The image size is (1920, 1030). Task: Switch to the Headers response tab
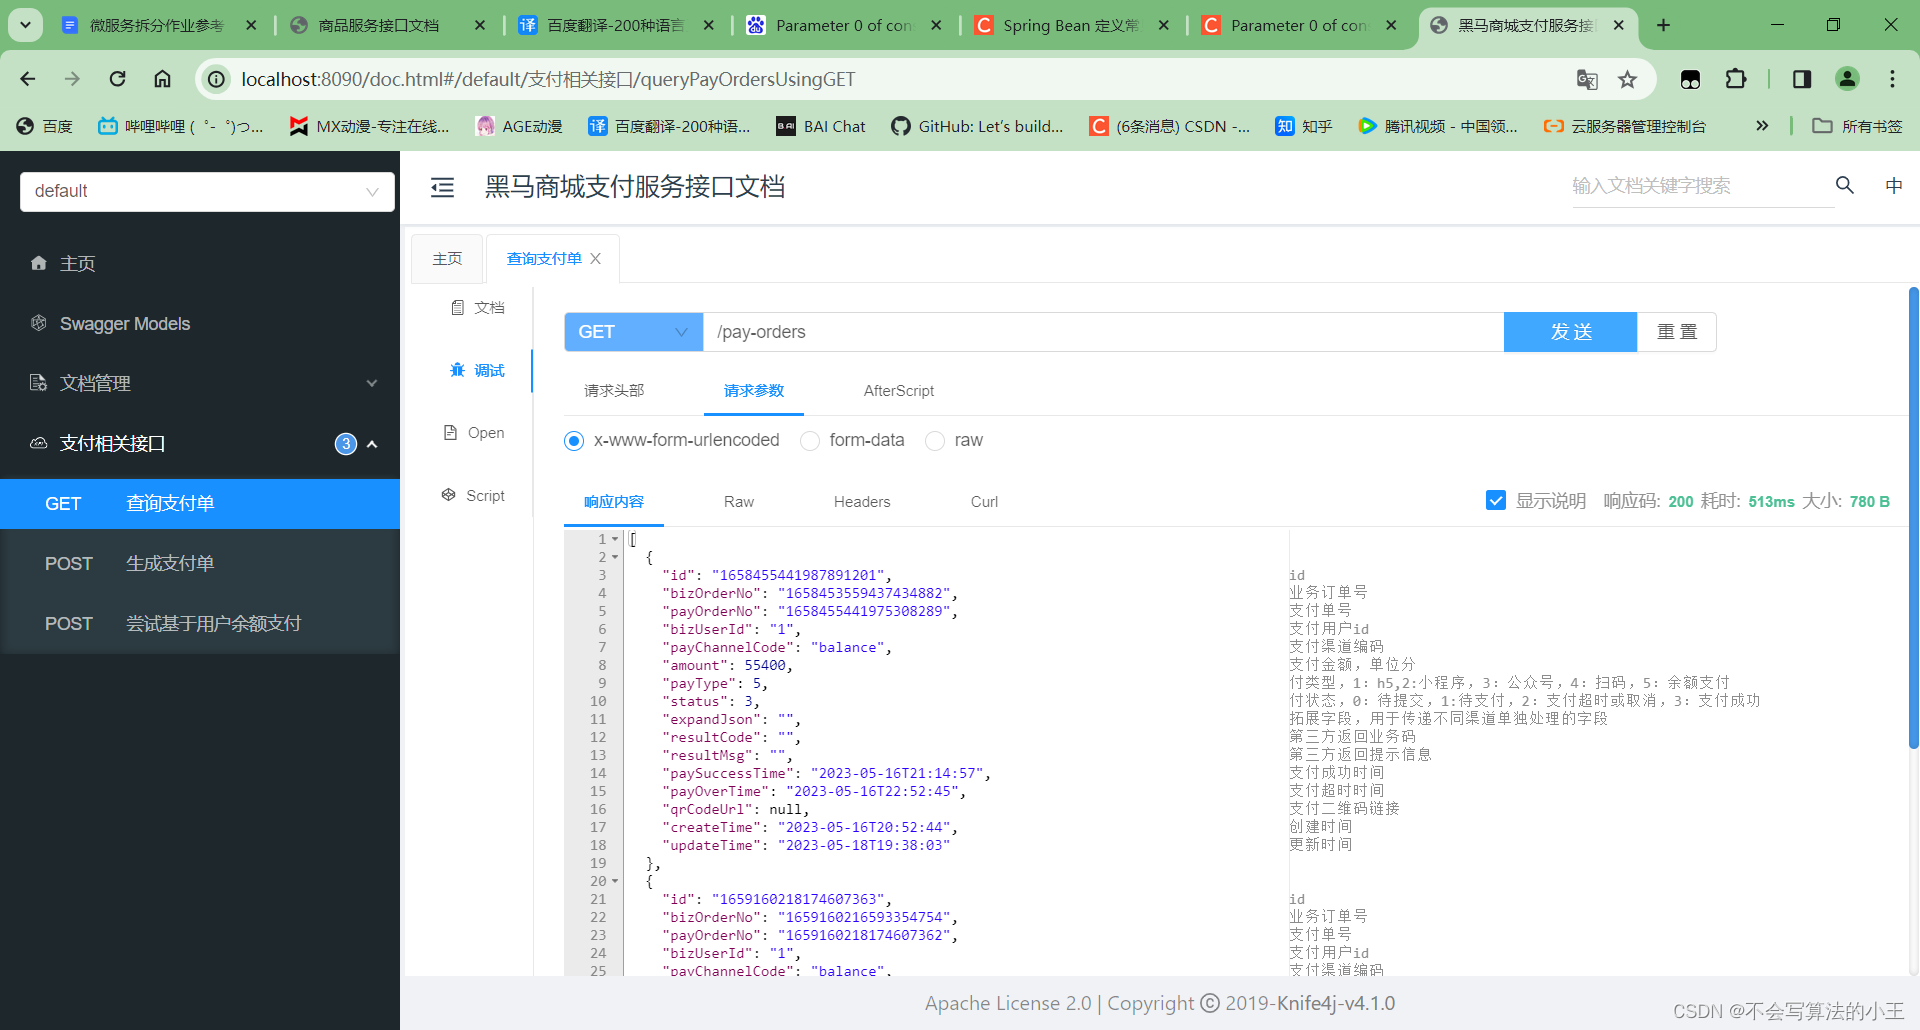point(862,502)
